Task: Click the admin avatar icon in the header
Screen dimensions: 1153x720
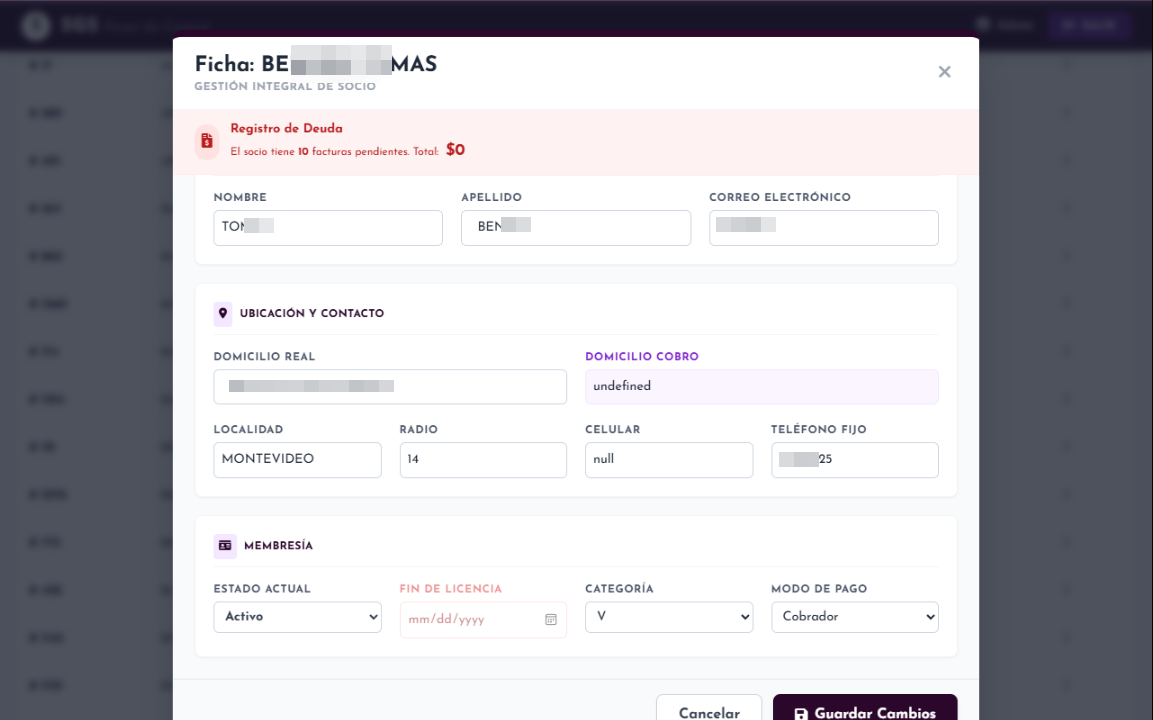Action: pos(985,25)
